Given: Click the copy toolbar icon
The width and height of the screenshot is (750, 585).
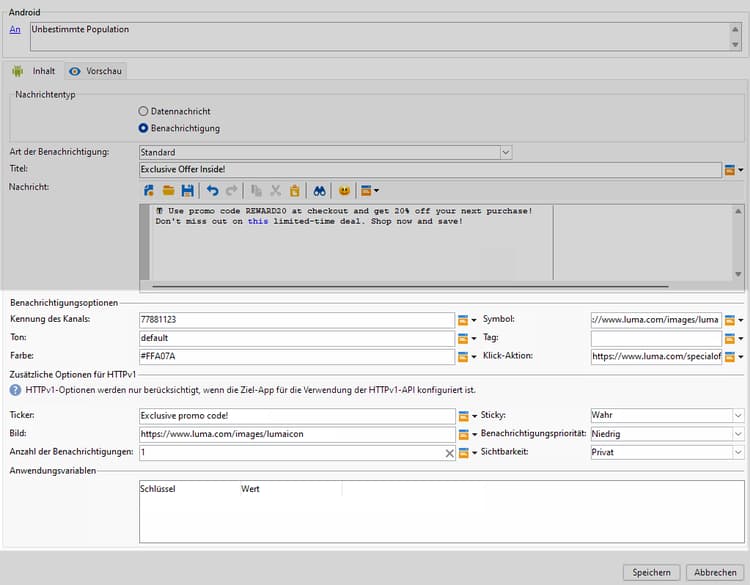Looking at the screenshot, I should (x=256, y=190).
